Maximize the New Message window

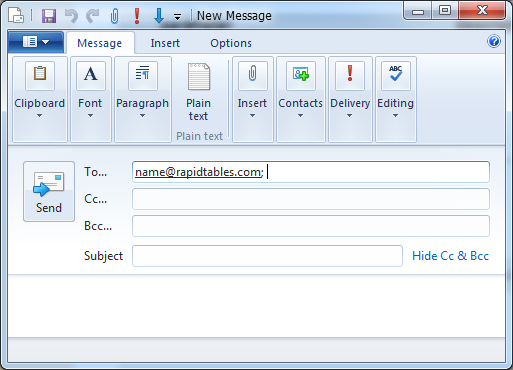tap(445, 11)
